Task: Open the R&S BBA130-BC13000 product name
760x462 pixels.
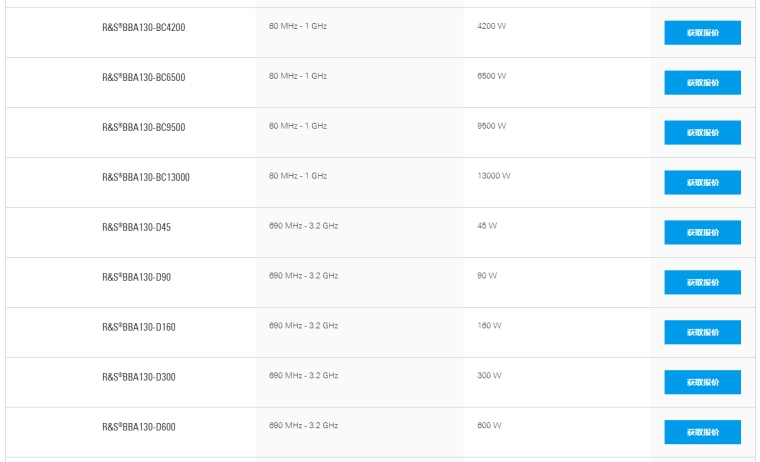Action: tap(146, 178)
